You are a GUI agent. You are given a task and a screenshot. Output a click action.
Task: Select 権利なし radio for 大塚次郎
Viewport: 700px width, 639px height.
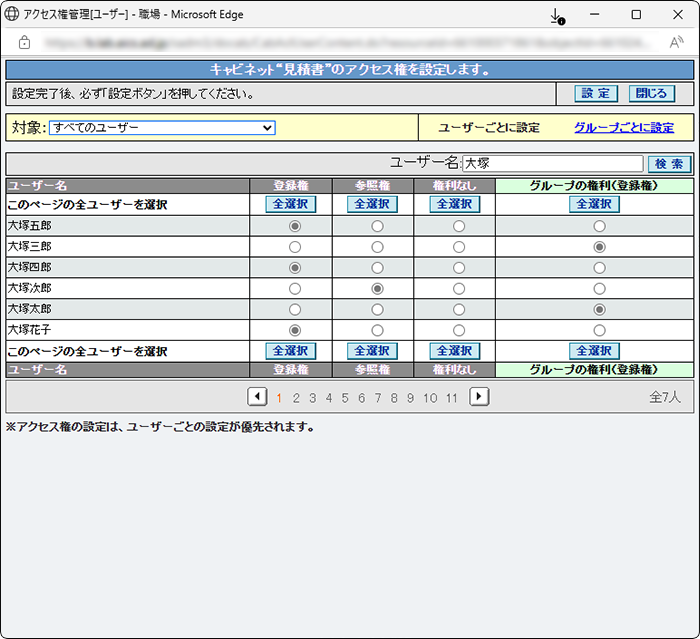[459, 289]
